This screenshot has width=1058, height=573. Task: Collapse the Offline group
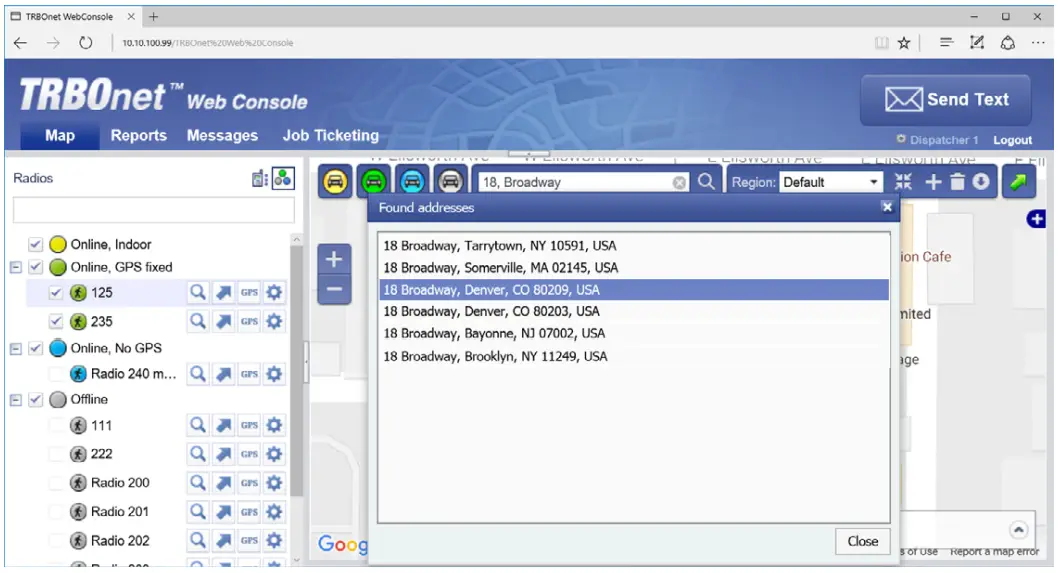click(16, 400)
